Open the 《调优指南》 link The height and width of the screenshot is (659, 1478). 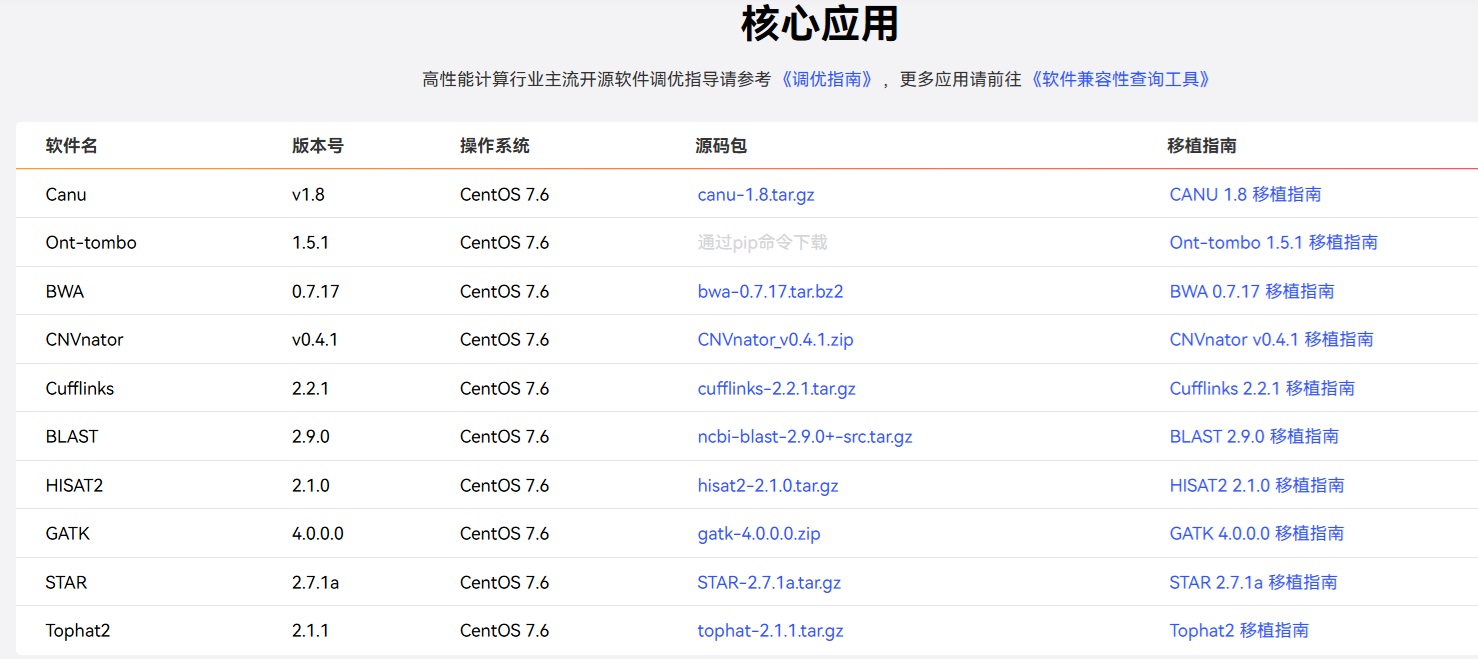click(829, 79)
